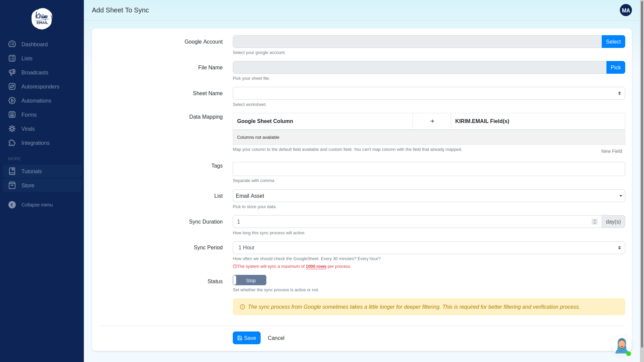This screenshot has width=644, height=362.
Task: Click the Collapse menu arrow icon
Action: tap(12, 205)
